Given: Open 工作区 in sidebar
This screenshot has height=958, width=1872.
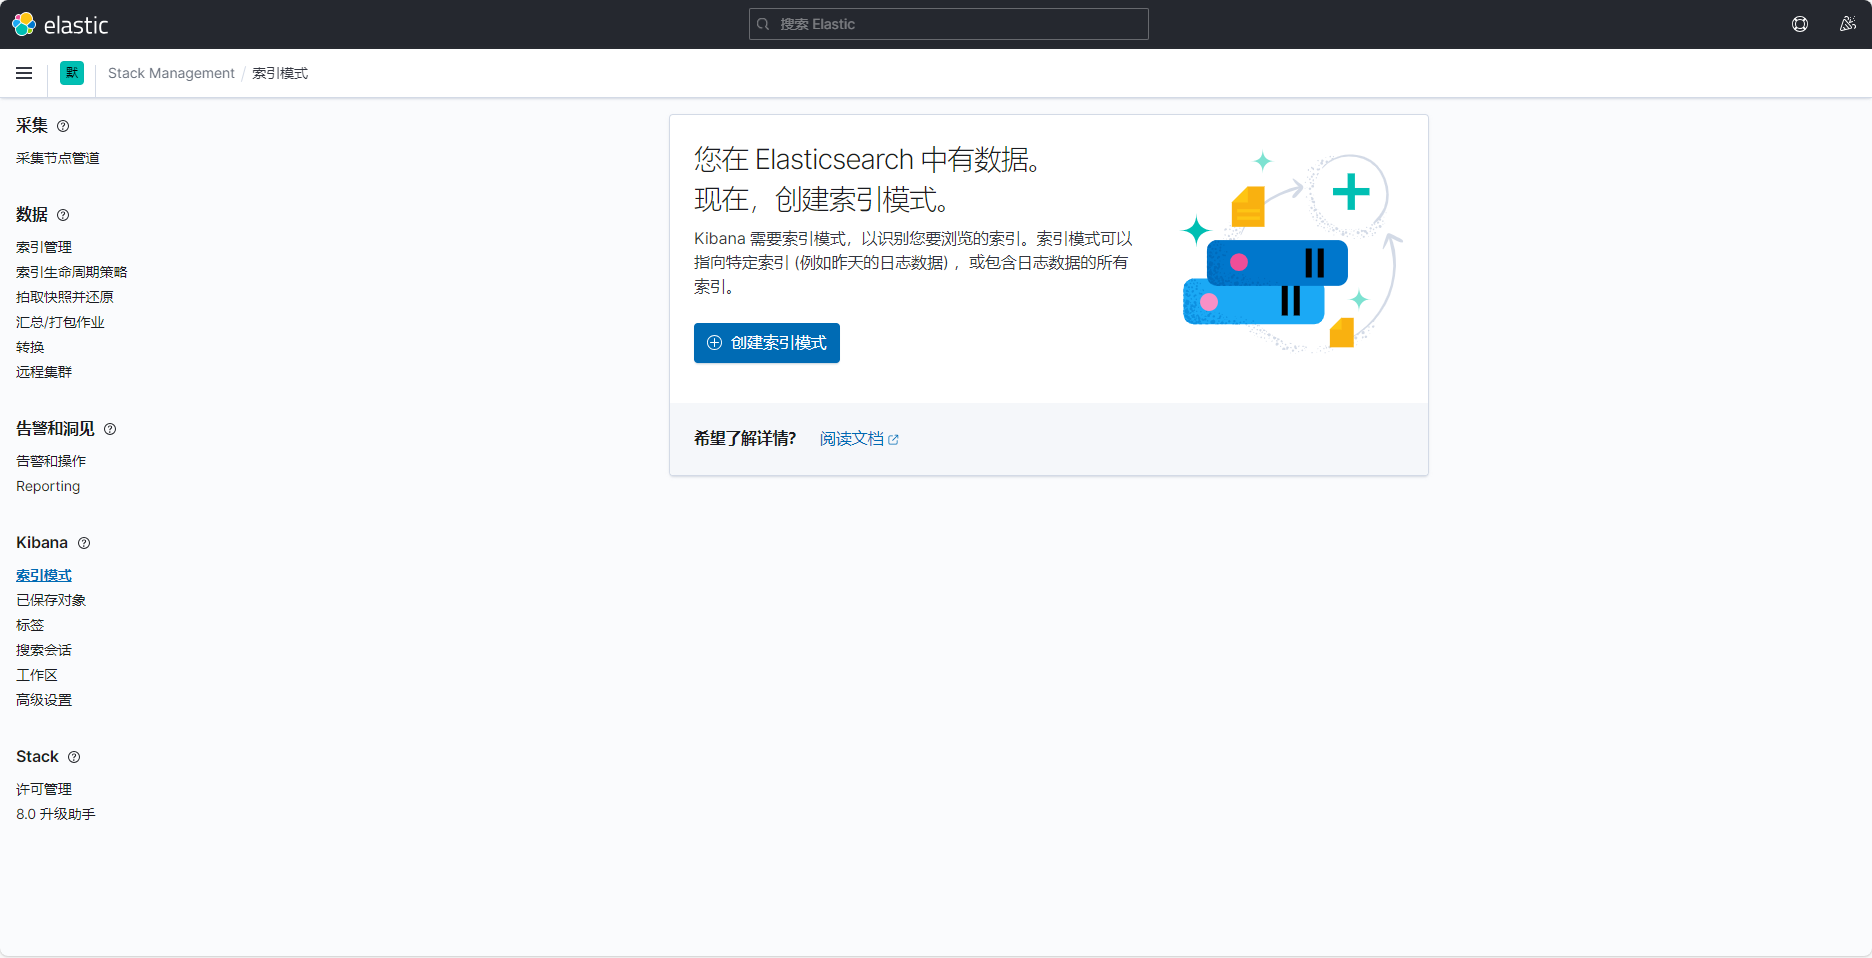Looking at the screenshot, I should [x=37, y=675].
